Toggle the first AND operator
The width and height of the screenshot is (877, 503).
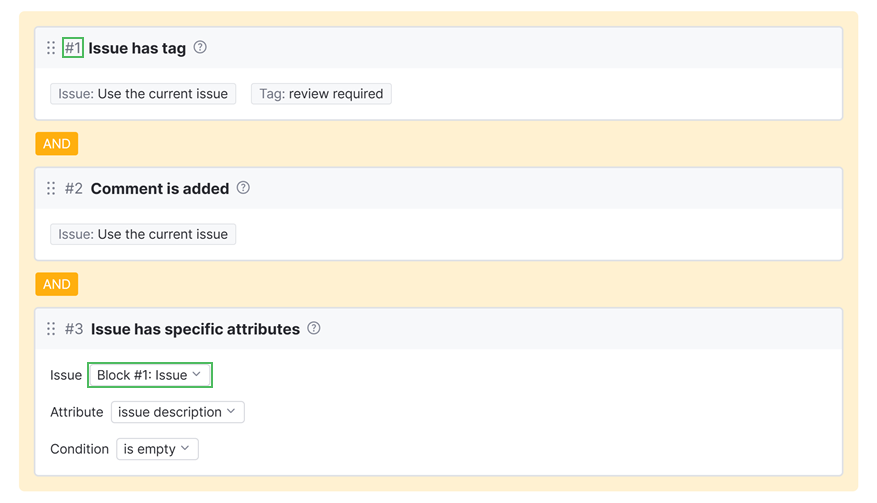pyautogui.click(x=57, y=144)
